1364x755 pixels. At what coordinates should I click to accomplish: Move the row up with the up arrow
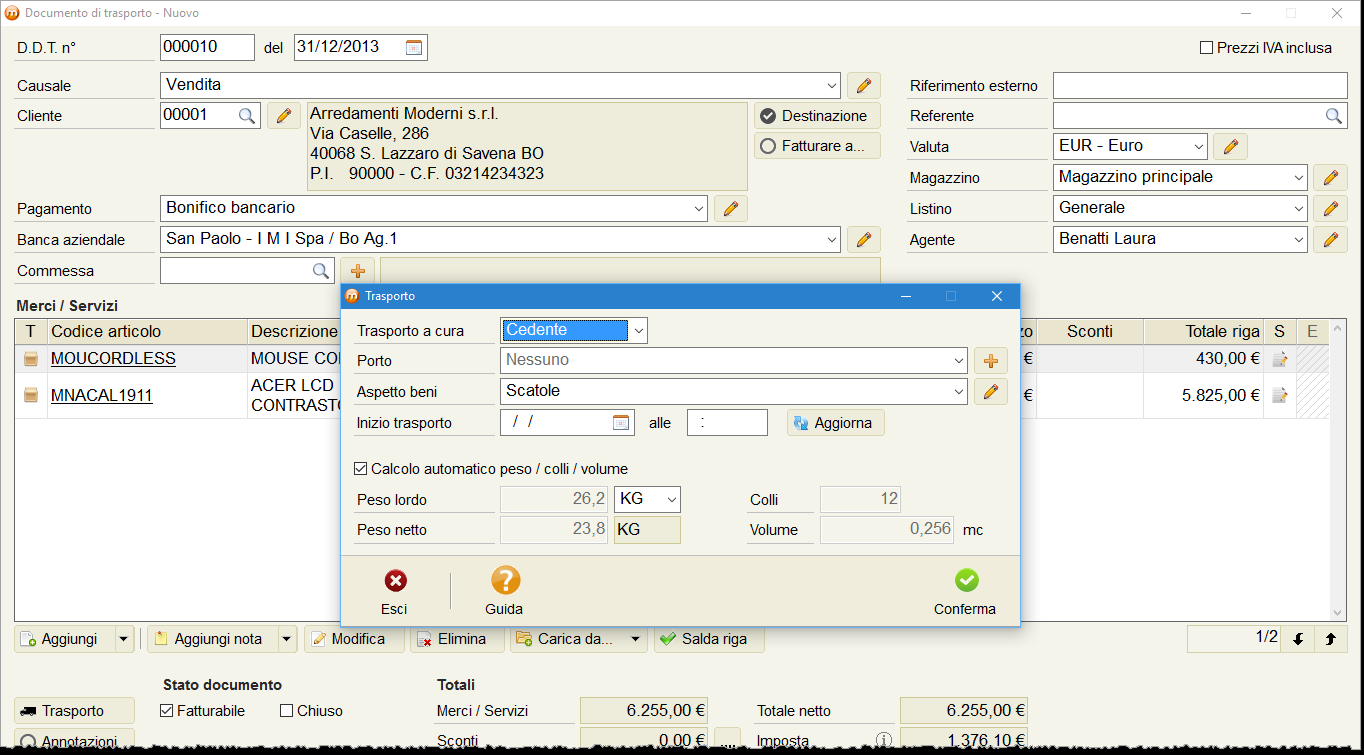click(x=1330, y=639)
